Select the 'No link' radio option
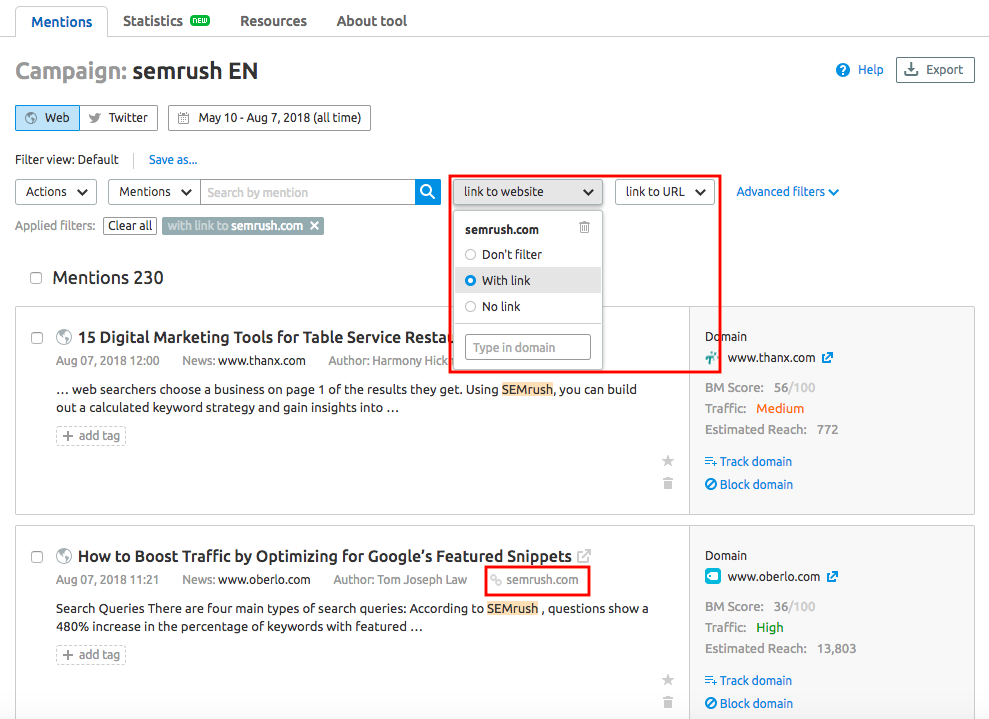This screenshot has width=989, height=719. [471, 307]
